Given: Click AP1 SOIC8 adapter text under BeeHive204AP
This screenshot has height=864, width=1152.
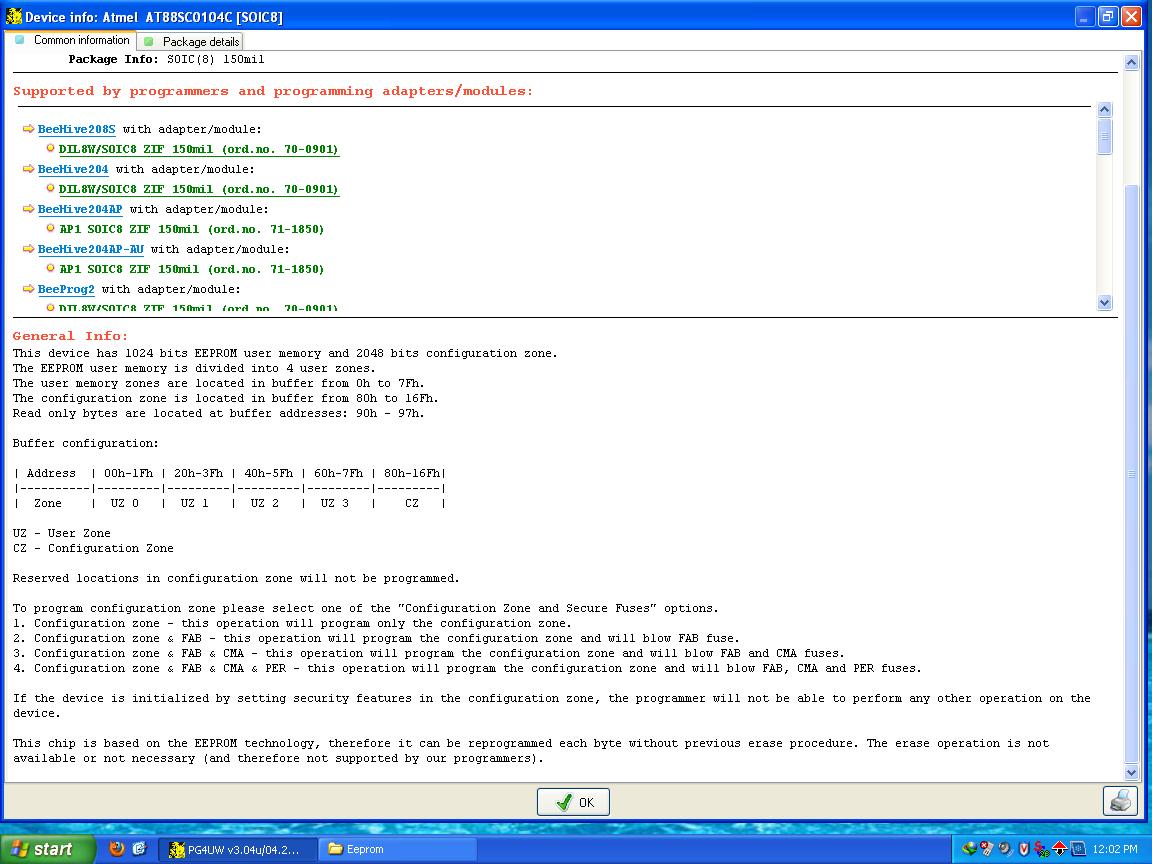Looking at the screenshot, I should point(191,229).
